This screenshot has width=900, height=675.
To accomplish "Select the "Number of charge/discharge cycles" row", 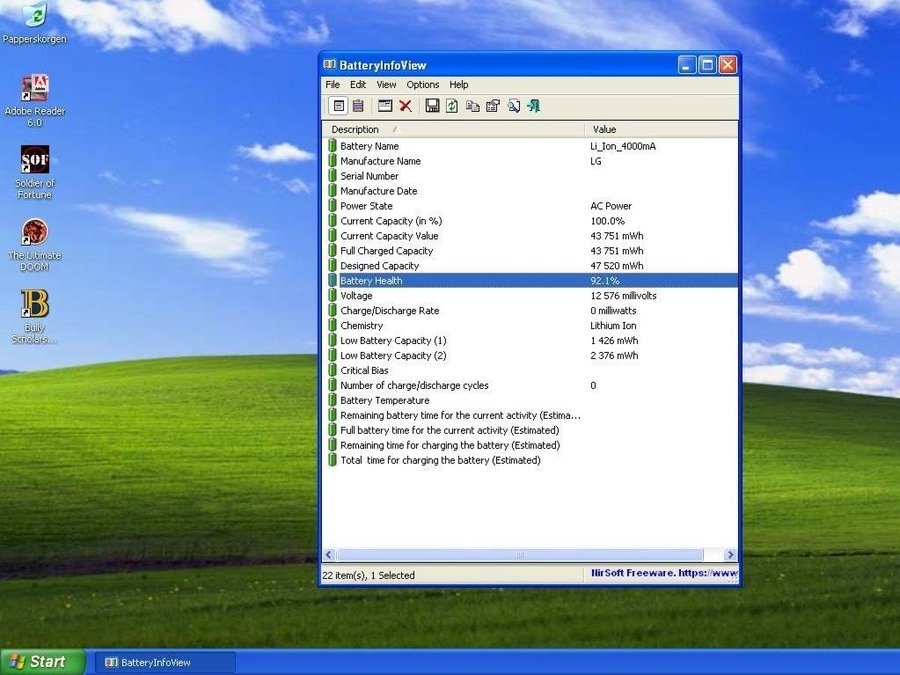I will (x=530, y=385).
